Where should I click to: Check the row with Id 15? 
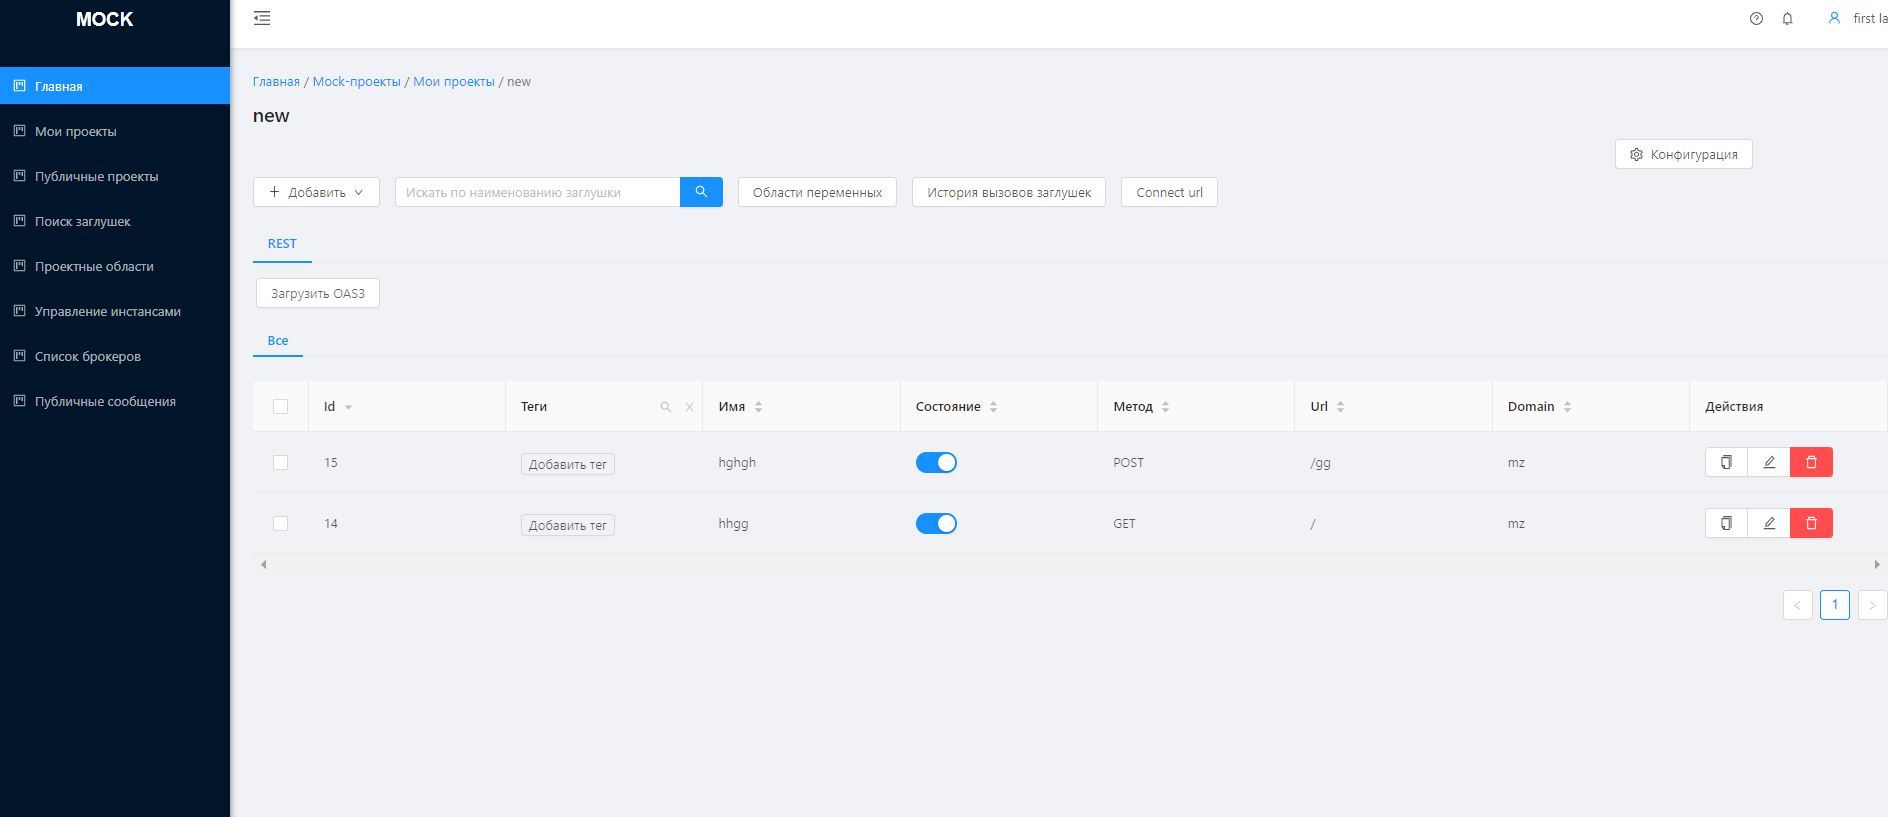pyautogui.click(x=280, y=462)
